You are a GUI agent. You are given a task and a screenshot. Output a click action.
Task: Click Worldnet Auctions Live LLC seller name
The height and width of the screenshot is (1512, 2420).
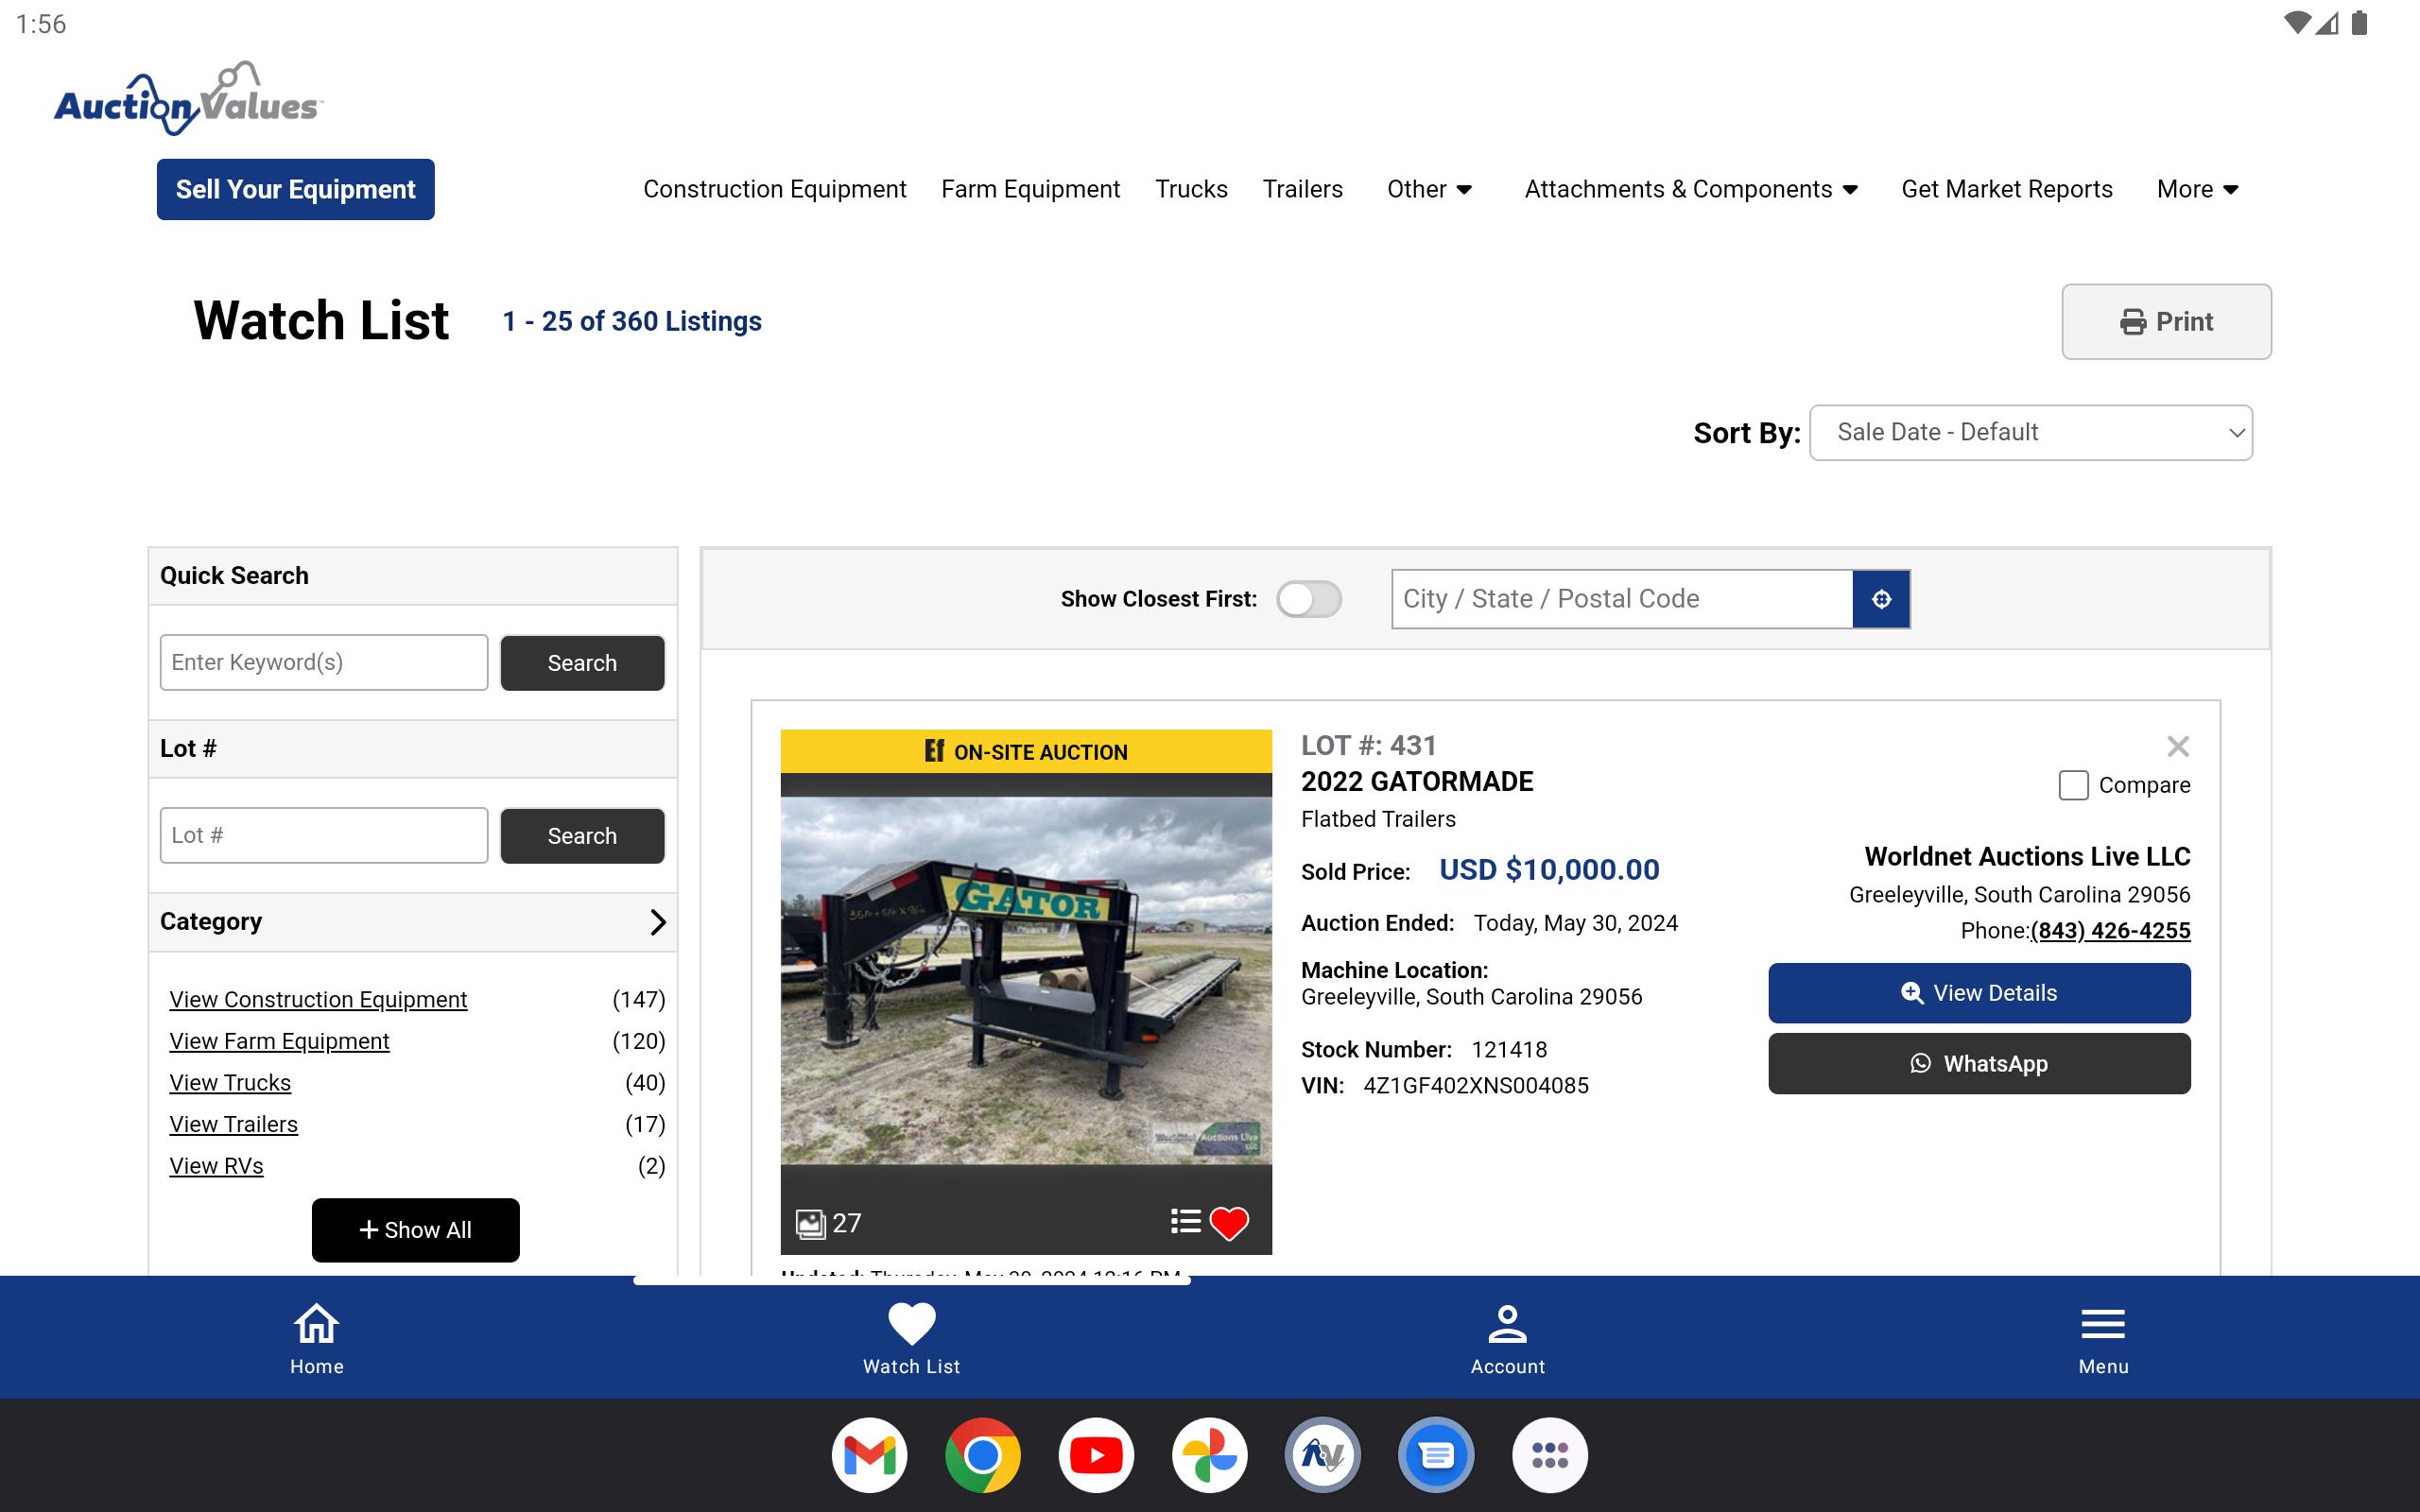2027,857
